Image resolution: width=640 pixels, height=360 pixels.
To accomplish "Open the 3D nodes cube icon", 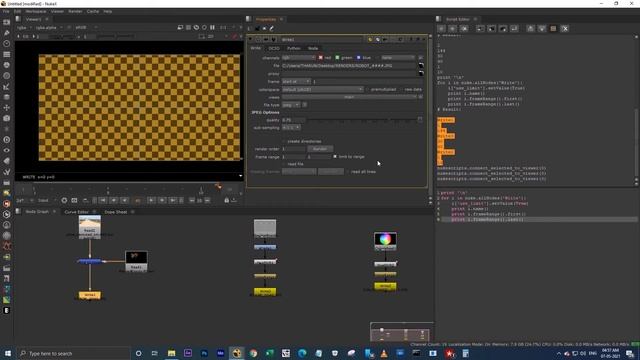I will point(7,118).
